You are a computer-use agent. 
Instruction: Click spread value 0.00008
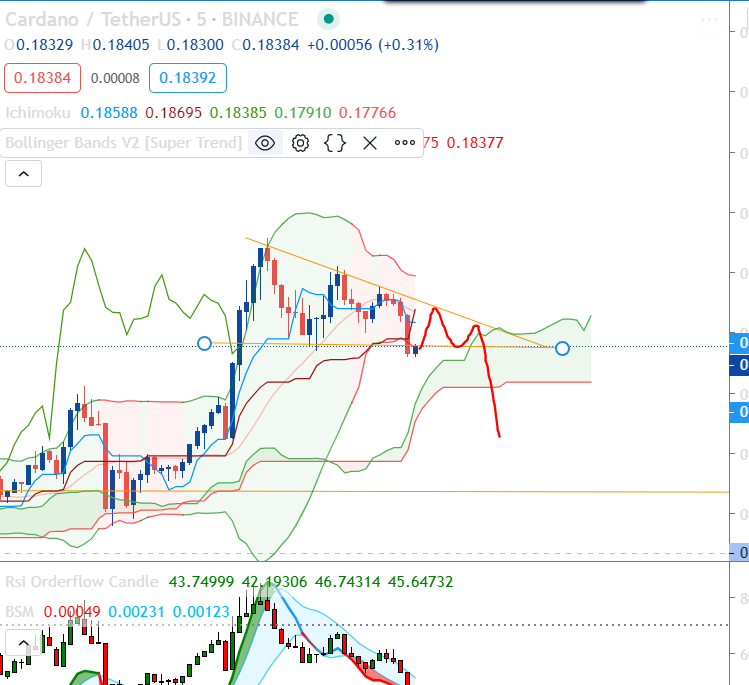(x=115, y=78)
